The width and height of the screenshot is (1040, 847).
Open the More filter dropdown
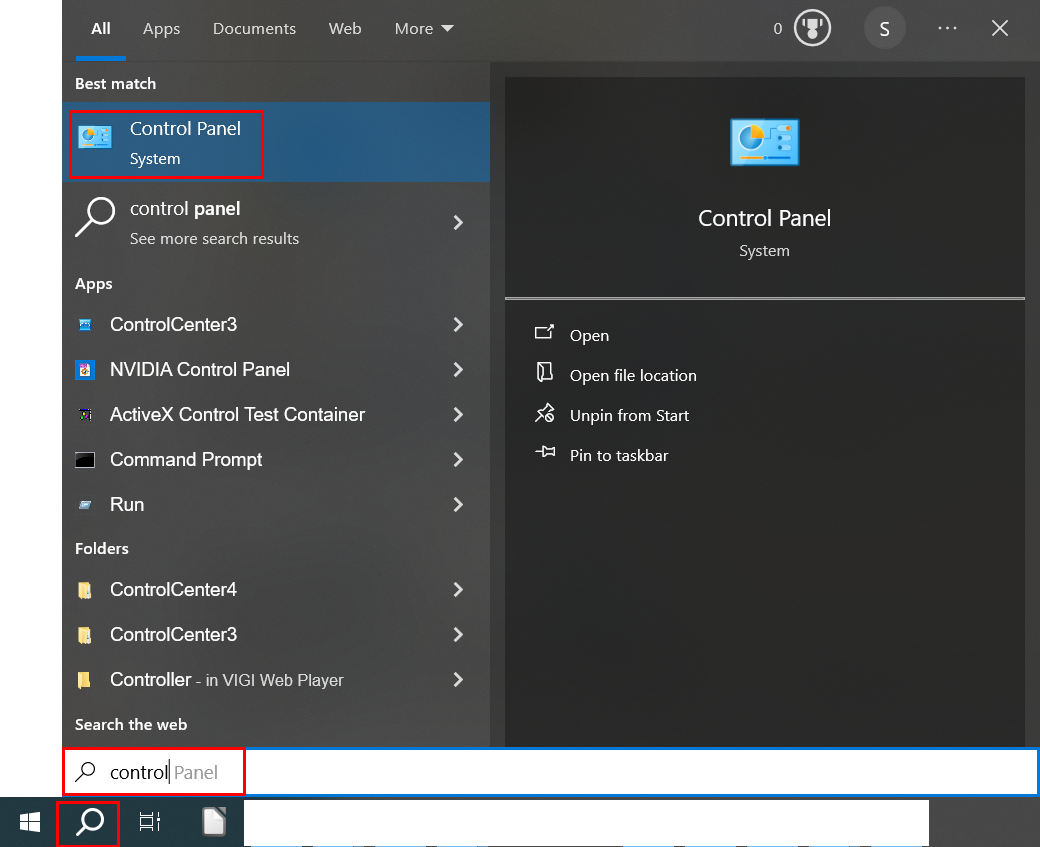tap(424, 29)
